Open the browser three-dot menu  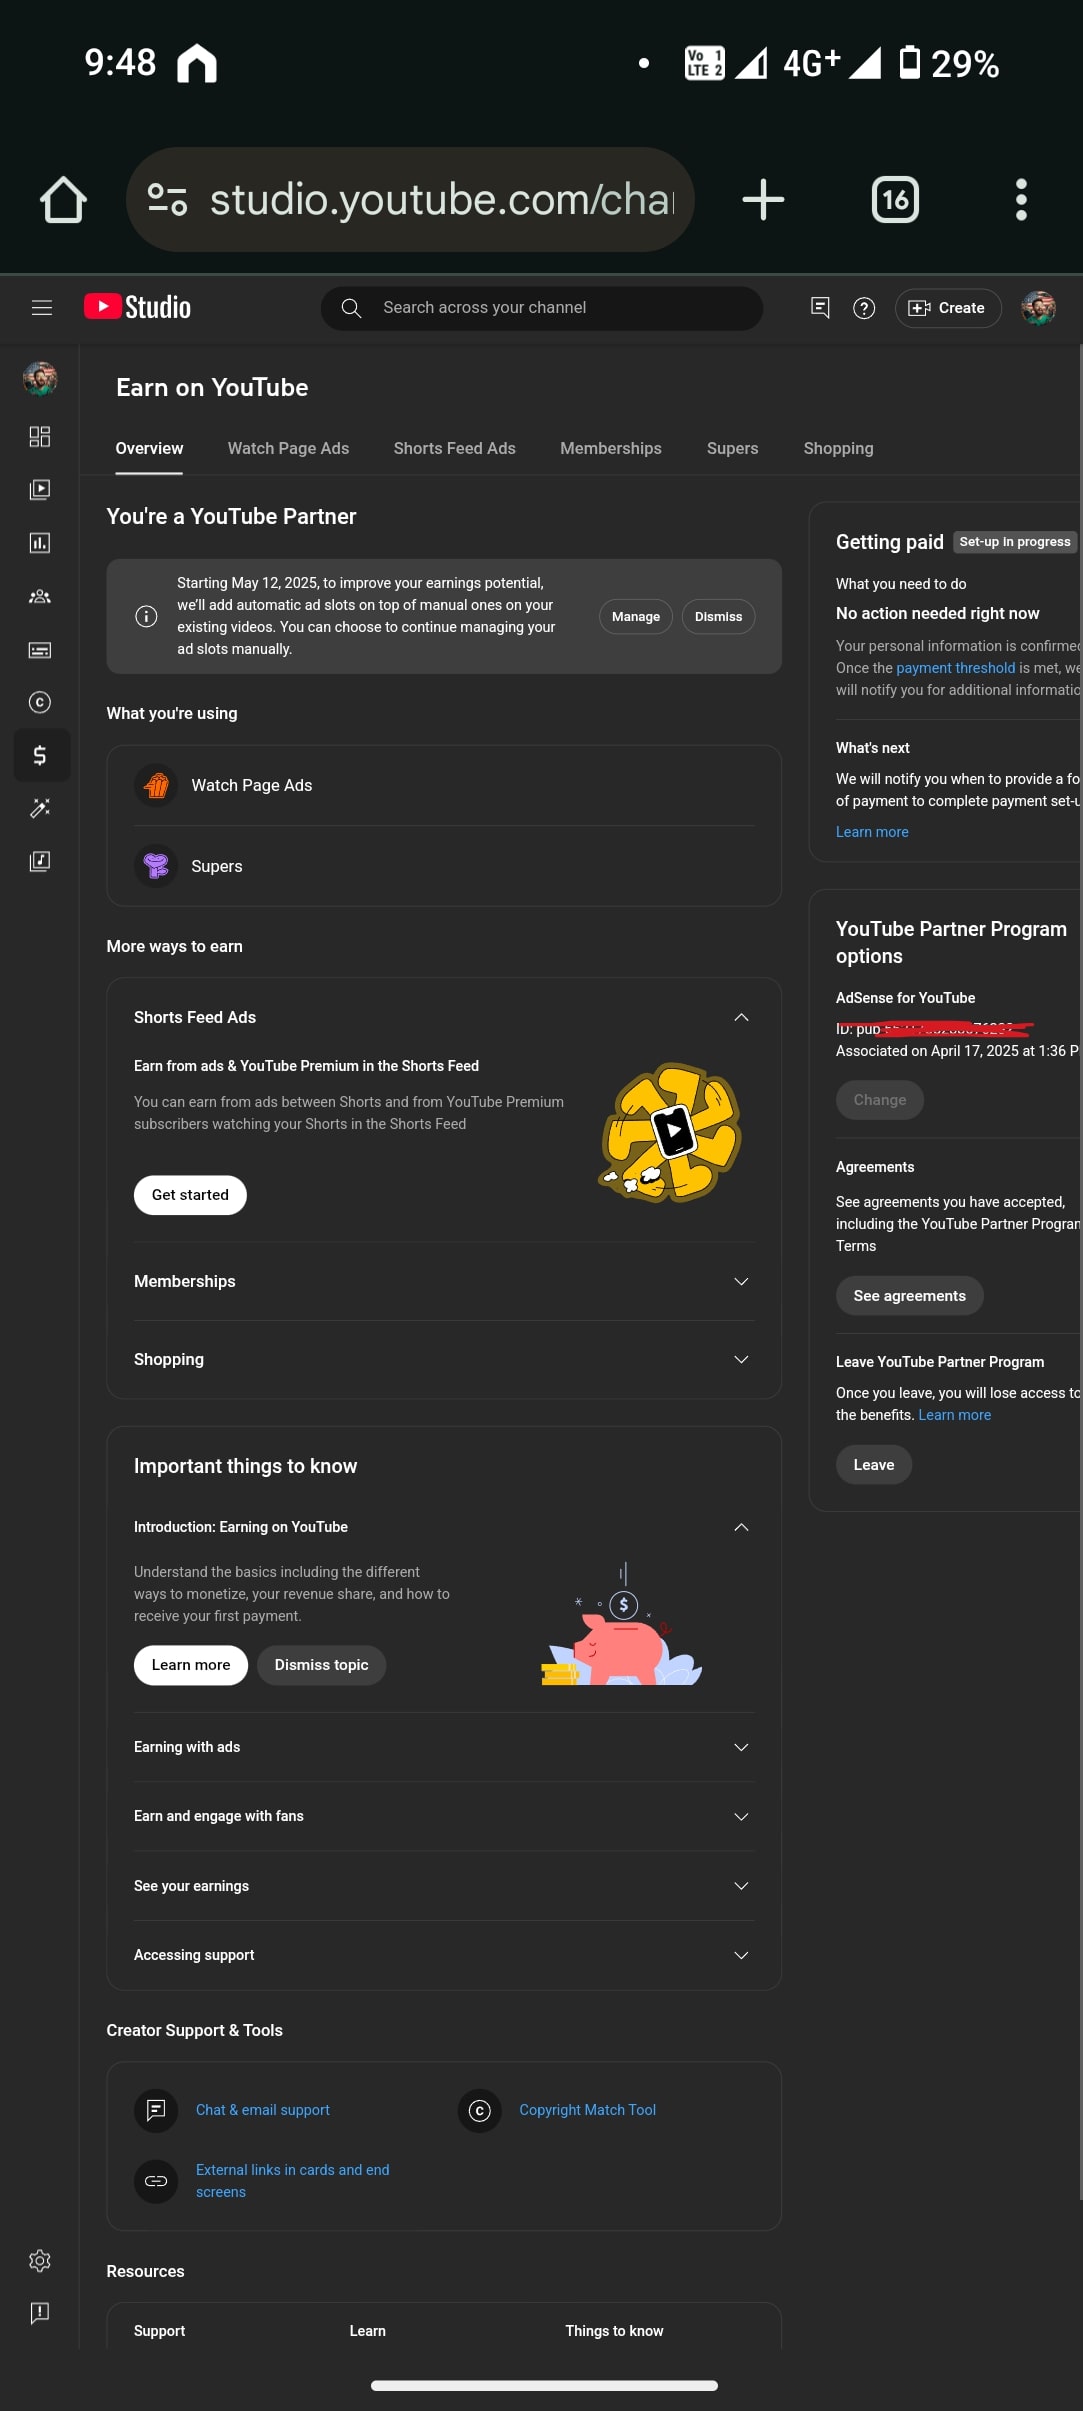[1021, 199]
